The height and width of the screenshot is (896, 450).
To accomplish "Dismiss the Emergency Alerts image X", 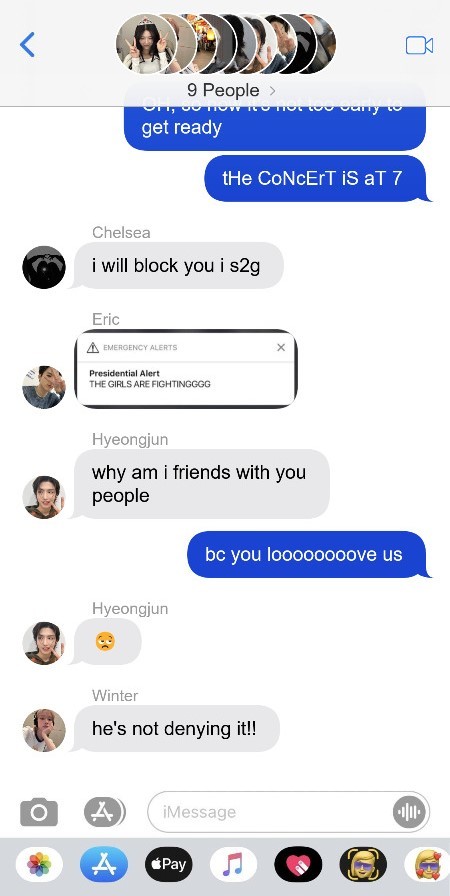I will pos(280,347).
